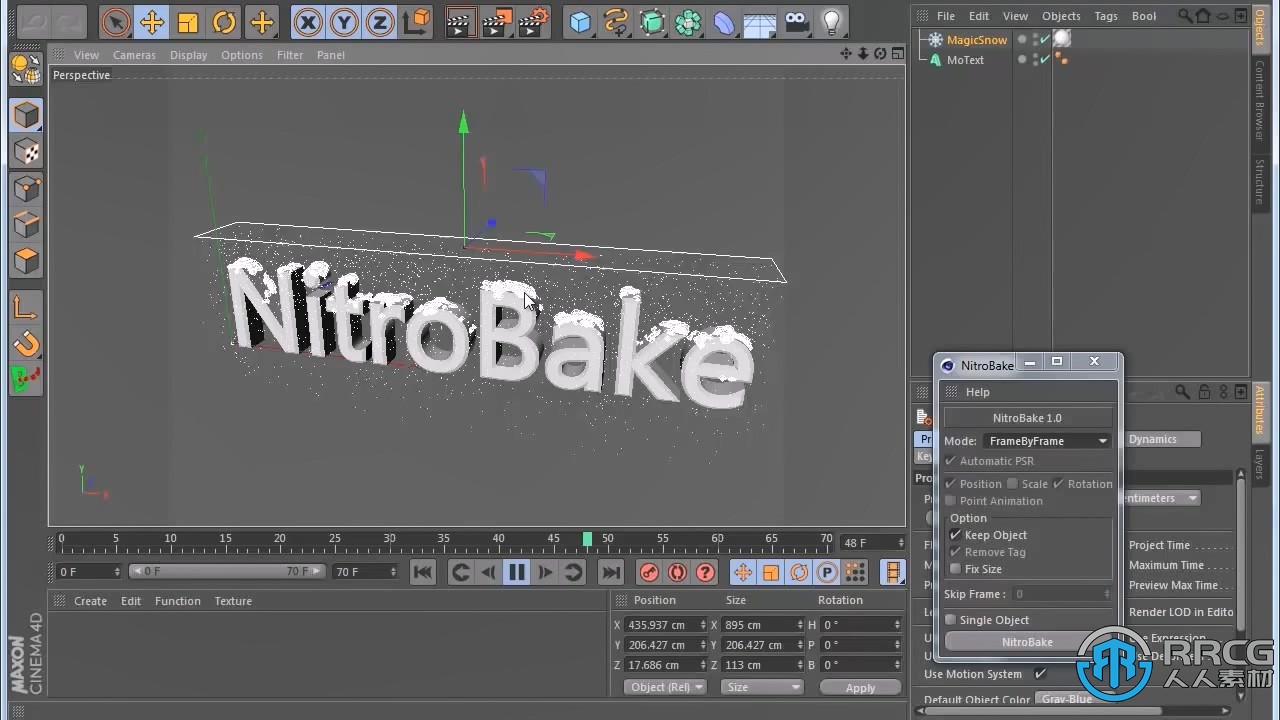Screen dimensions: 1280x720
Task: Activate the Move tool
Action: [x=152, y=21]
